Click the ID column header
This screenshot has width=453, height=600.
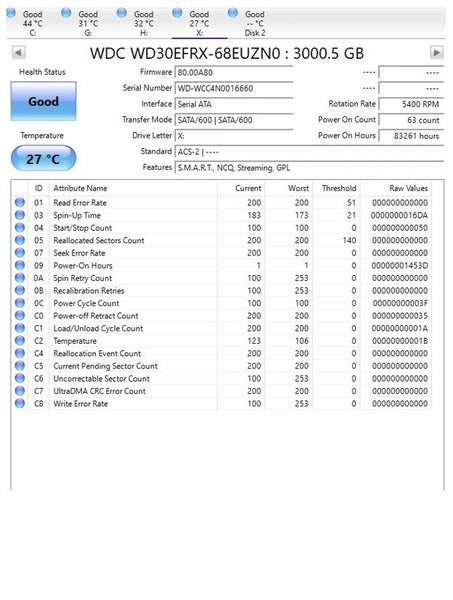pos(39,188)
